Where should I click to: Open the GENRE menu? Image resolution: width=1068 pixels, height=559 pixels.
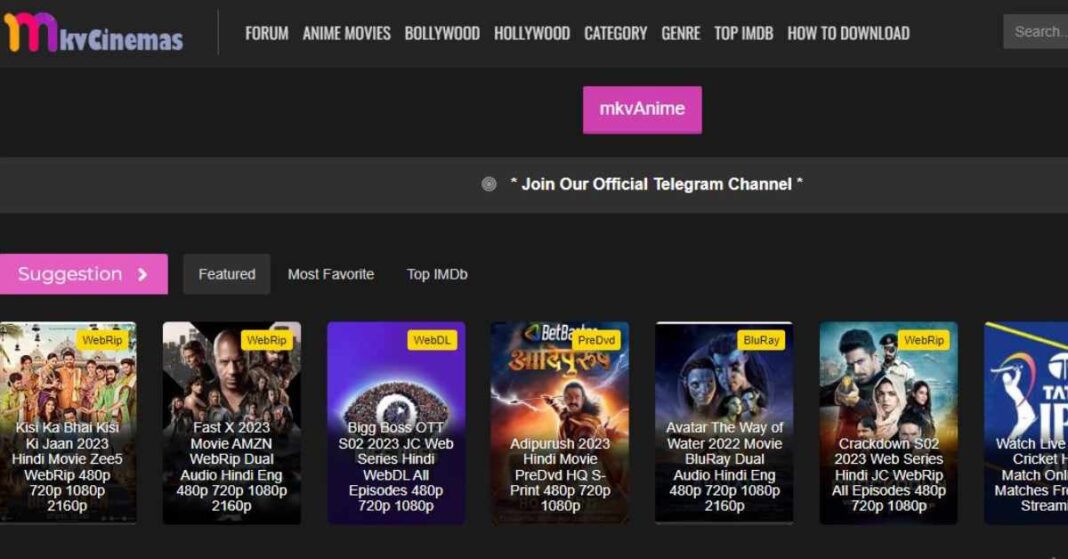coord(680,33)
